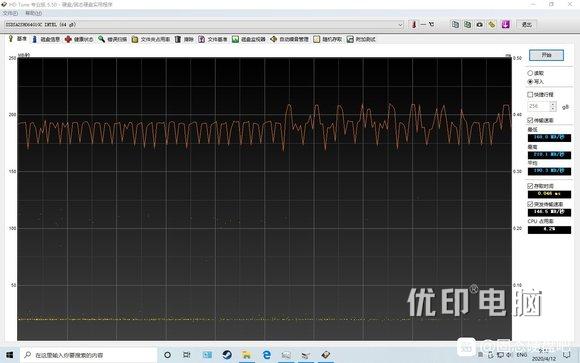Click the camera save screenshot icon
The height and width of the screenshot is (363, 580).
click(480, 24)
